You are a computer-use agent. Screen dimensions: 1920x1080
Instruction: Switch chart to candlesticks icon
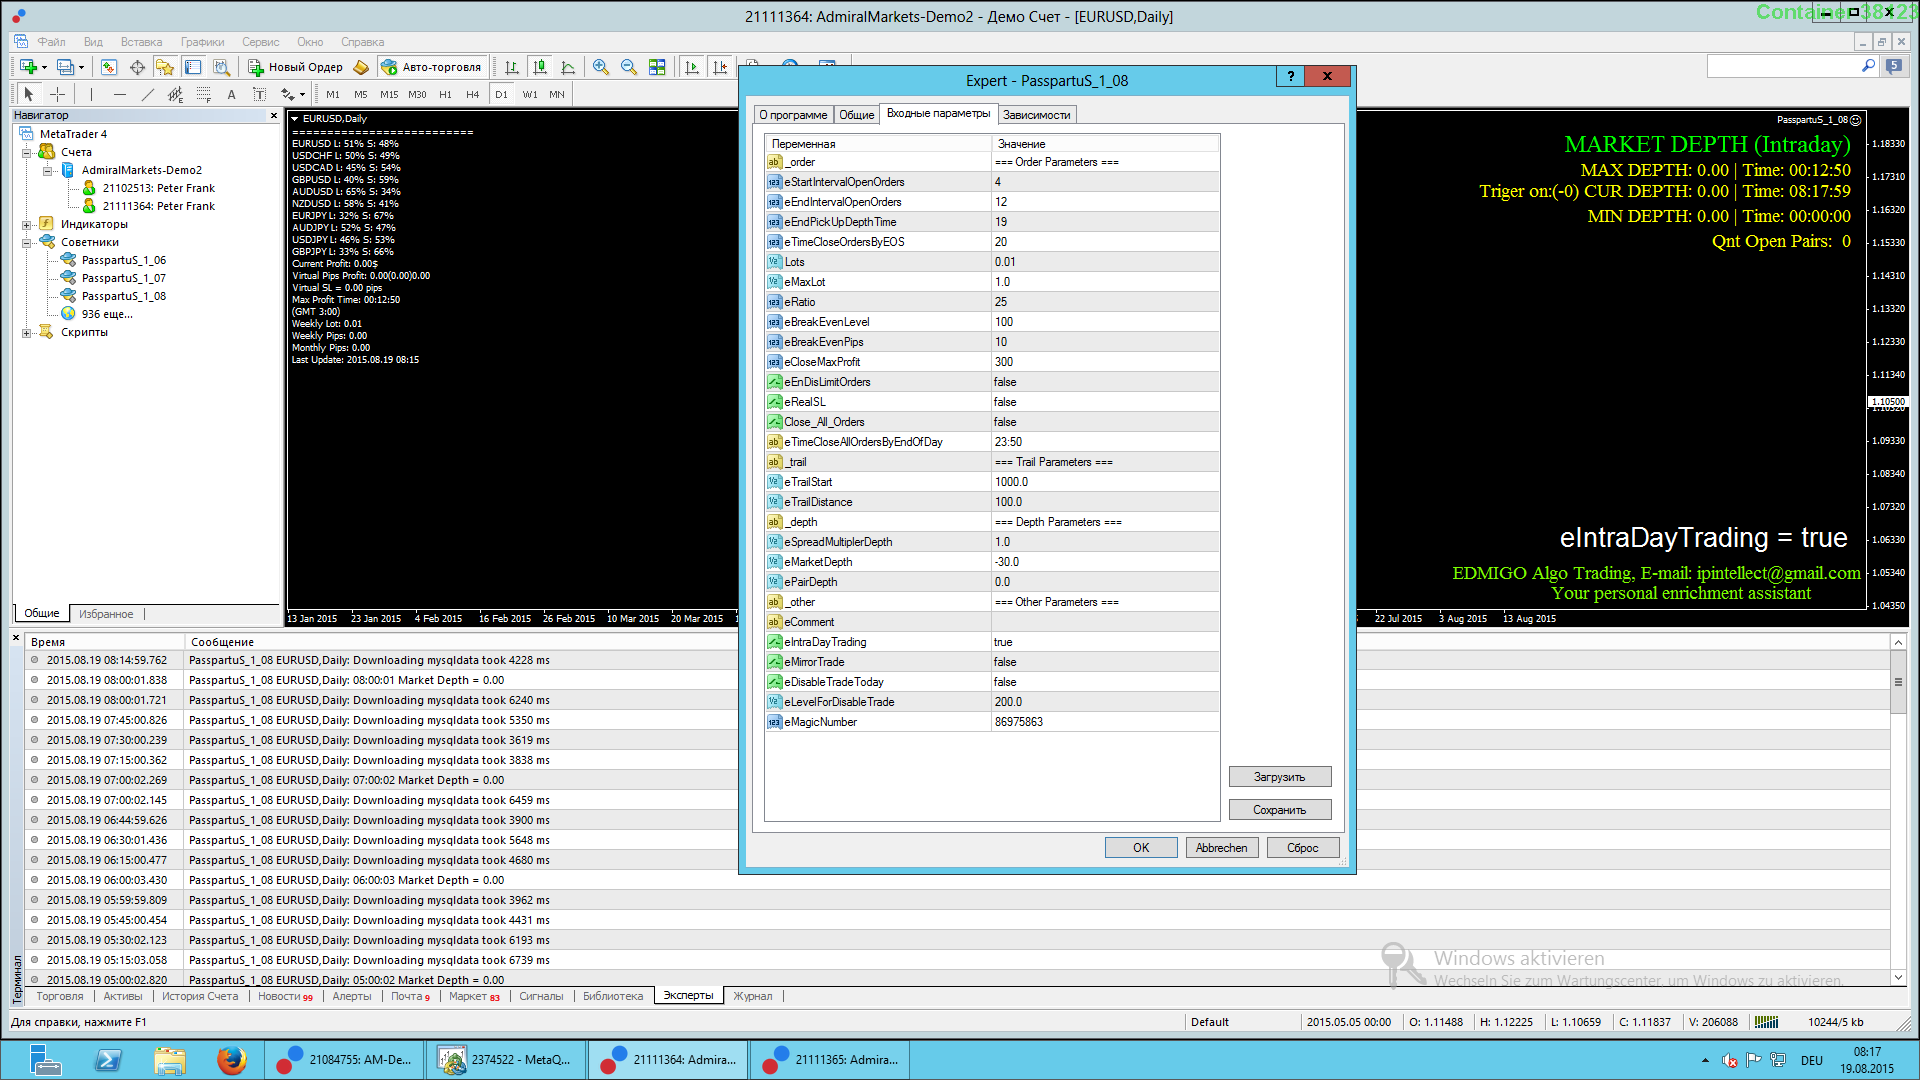pyautogui.click(x=540, y=67)
